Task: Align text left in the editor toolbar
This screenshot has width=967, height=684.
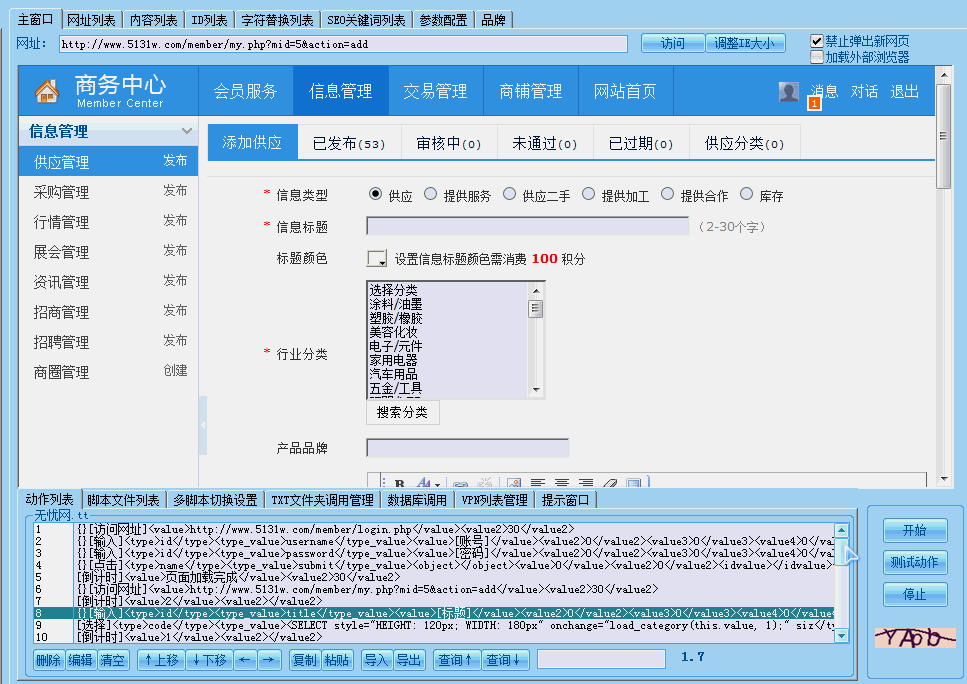Action: tap(538, 484)
